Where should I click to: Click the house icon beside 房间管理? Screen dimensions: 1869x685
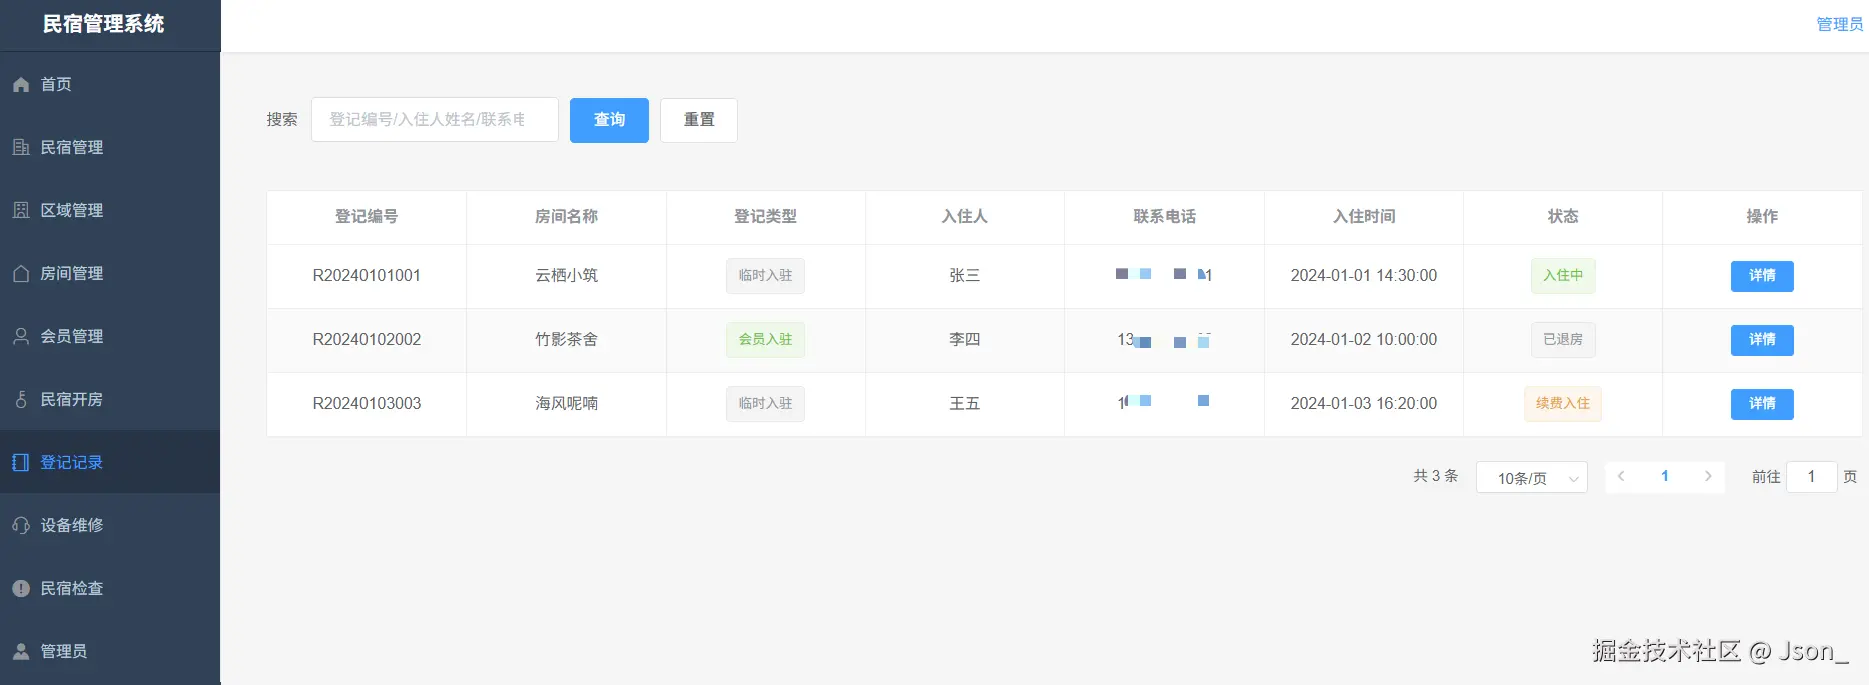(21, 274)
